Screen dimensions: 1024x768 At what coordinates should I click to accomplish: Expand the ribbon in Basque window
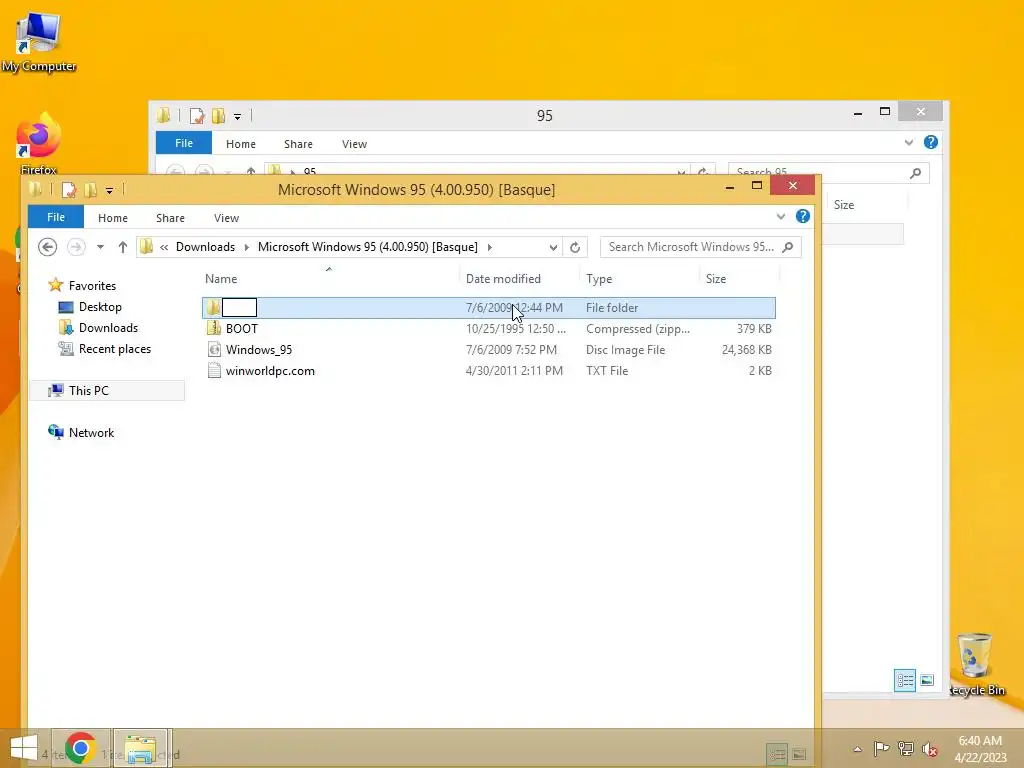pos(781,216)
